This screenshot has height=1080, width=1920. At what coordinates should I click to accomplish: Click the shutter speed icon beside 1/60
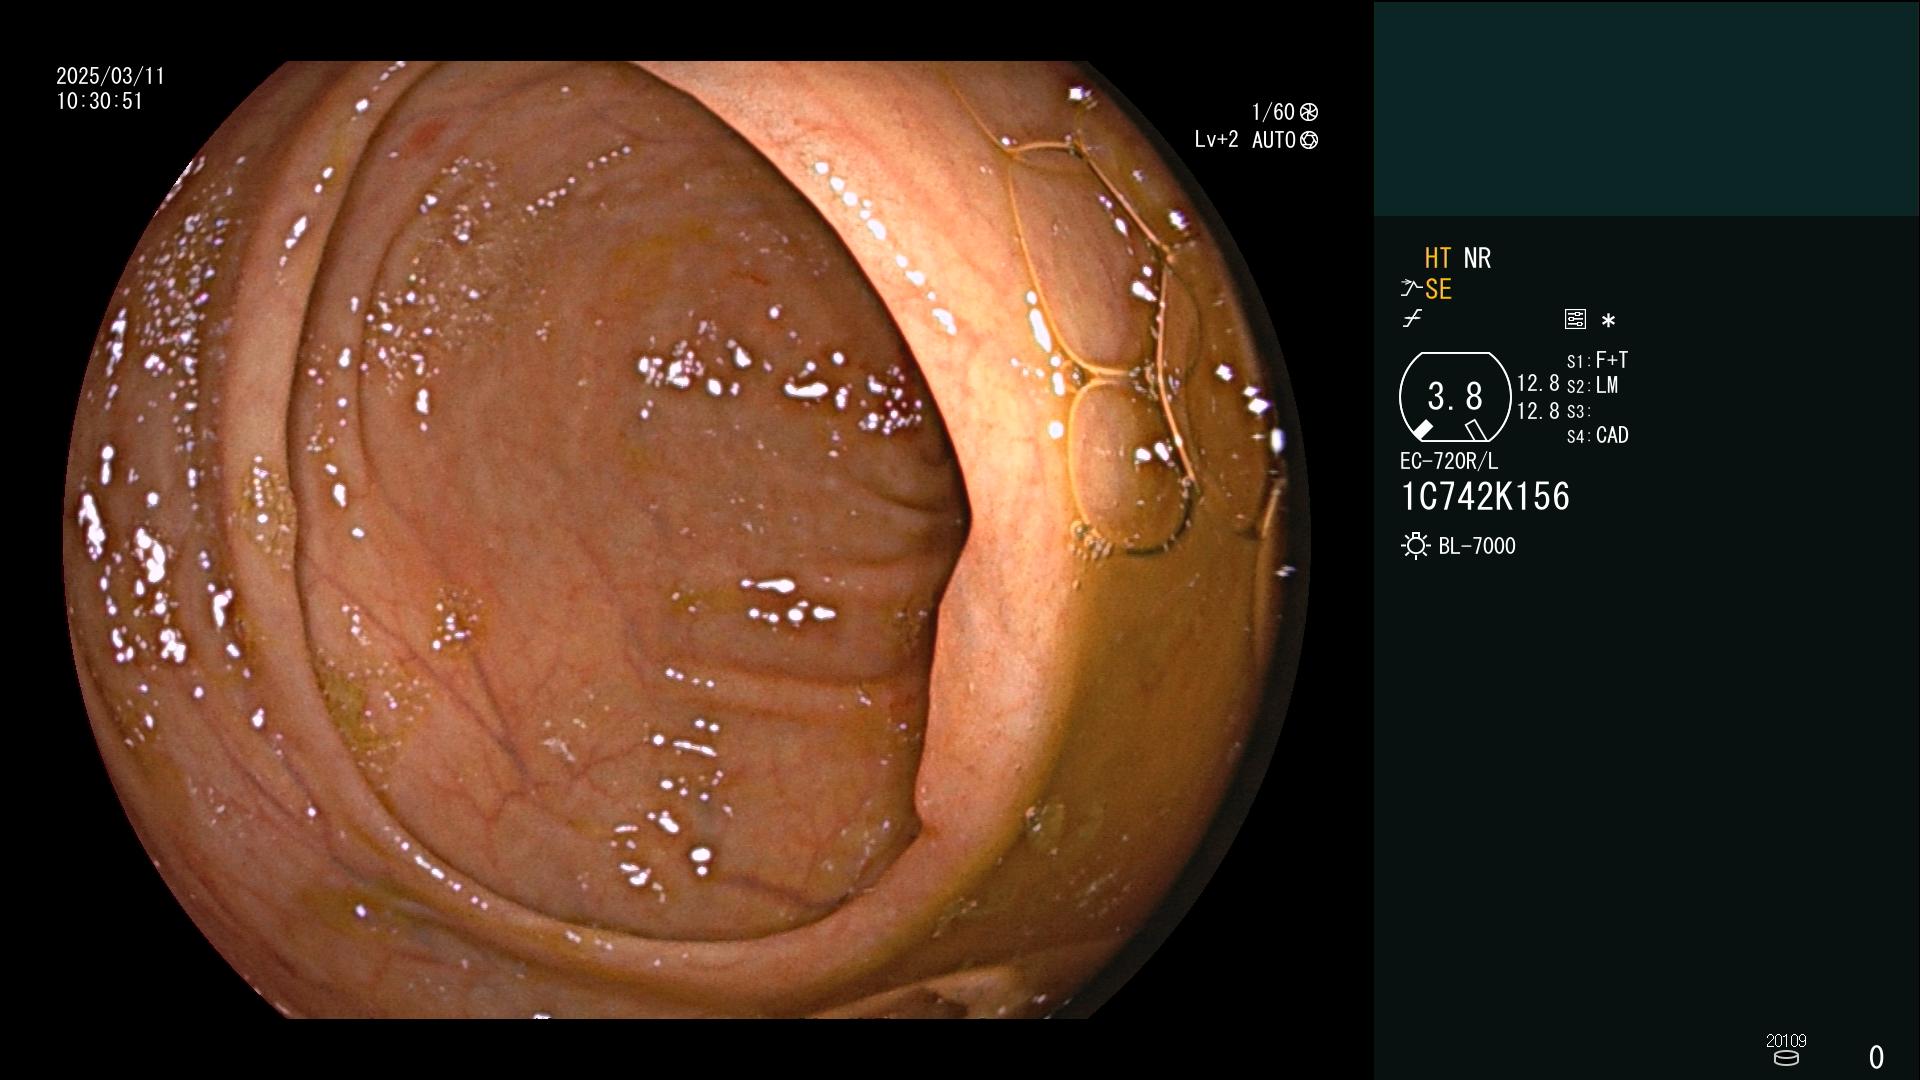pos(1309,112)
